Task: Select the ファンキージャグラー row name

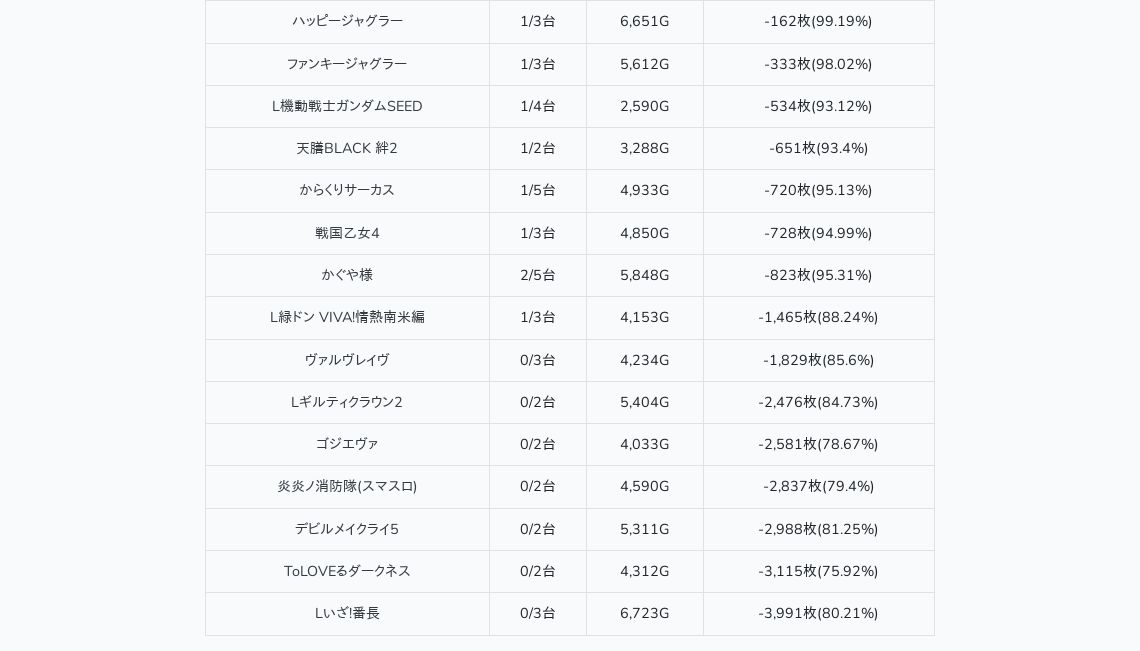Action: [x=347, y=64]
